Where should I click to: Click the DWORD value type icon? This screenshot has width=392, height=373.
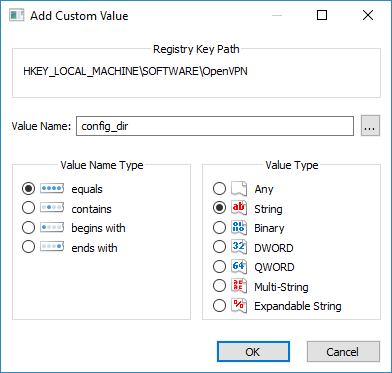[x=239, y=247]
